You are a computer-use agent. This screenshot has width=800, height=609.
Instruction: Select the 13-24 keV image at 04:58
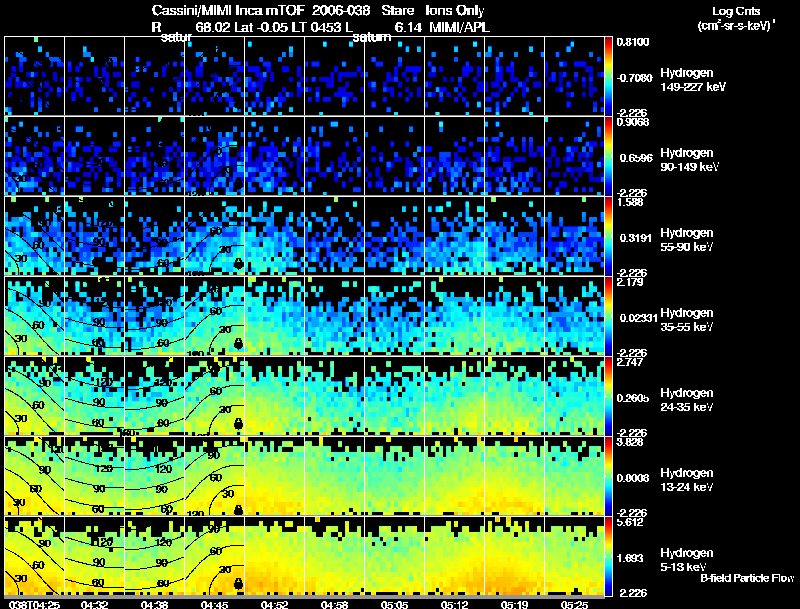[x=335, y=476]
